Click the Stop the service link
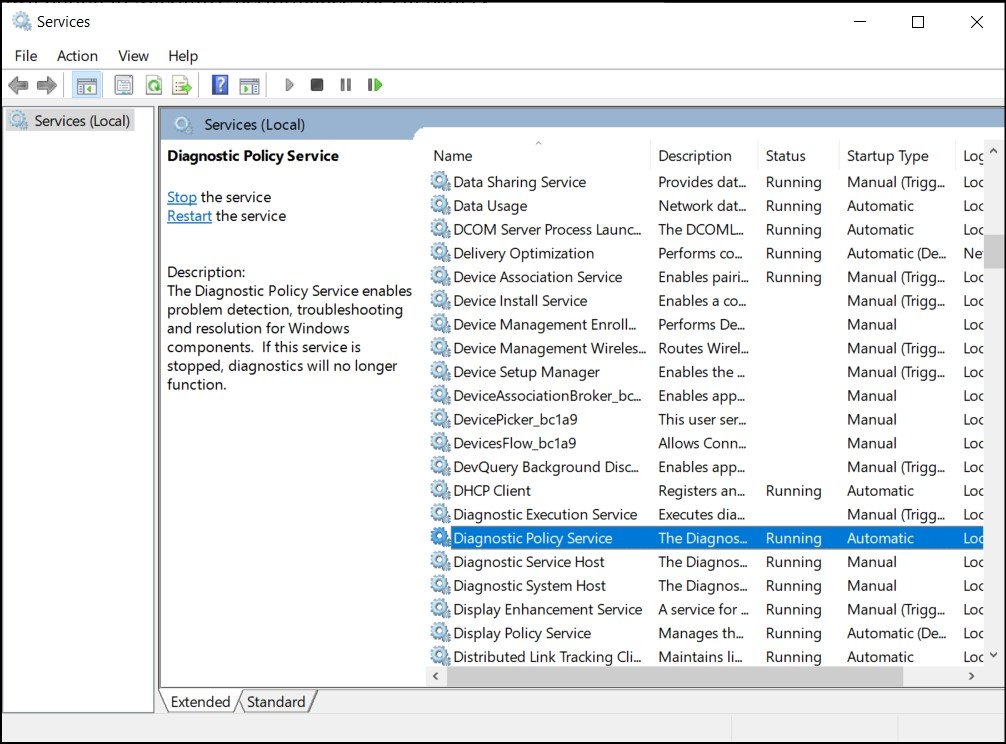1006x744 pixels. coord(182,197)
